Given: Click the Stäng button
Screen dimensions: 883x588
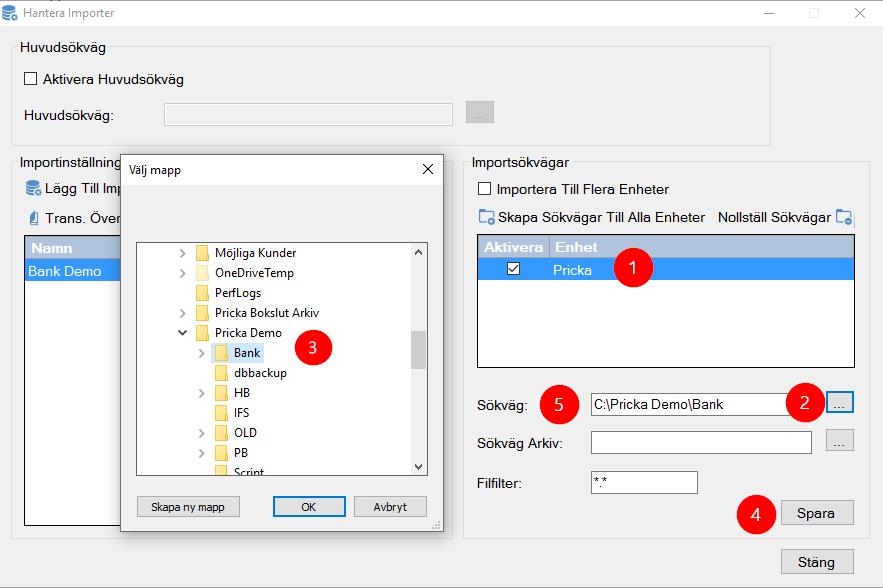Looking at the screenshot, I should point(817,562).
